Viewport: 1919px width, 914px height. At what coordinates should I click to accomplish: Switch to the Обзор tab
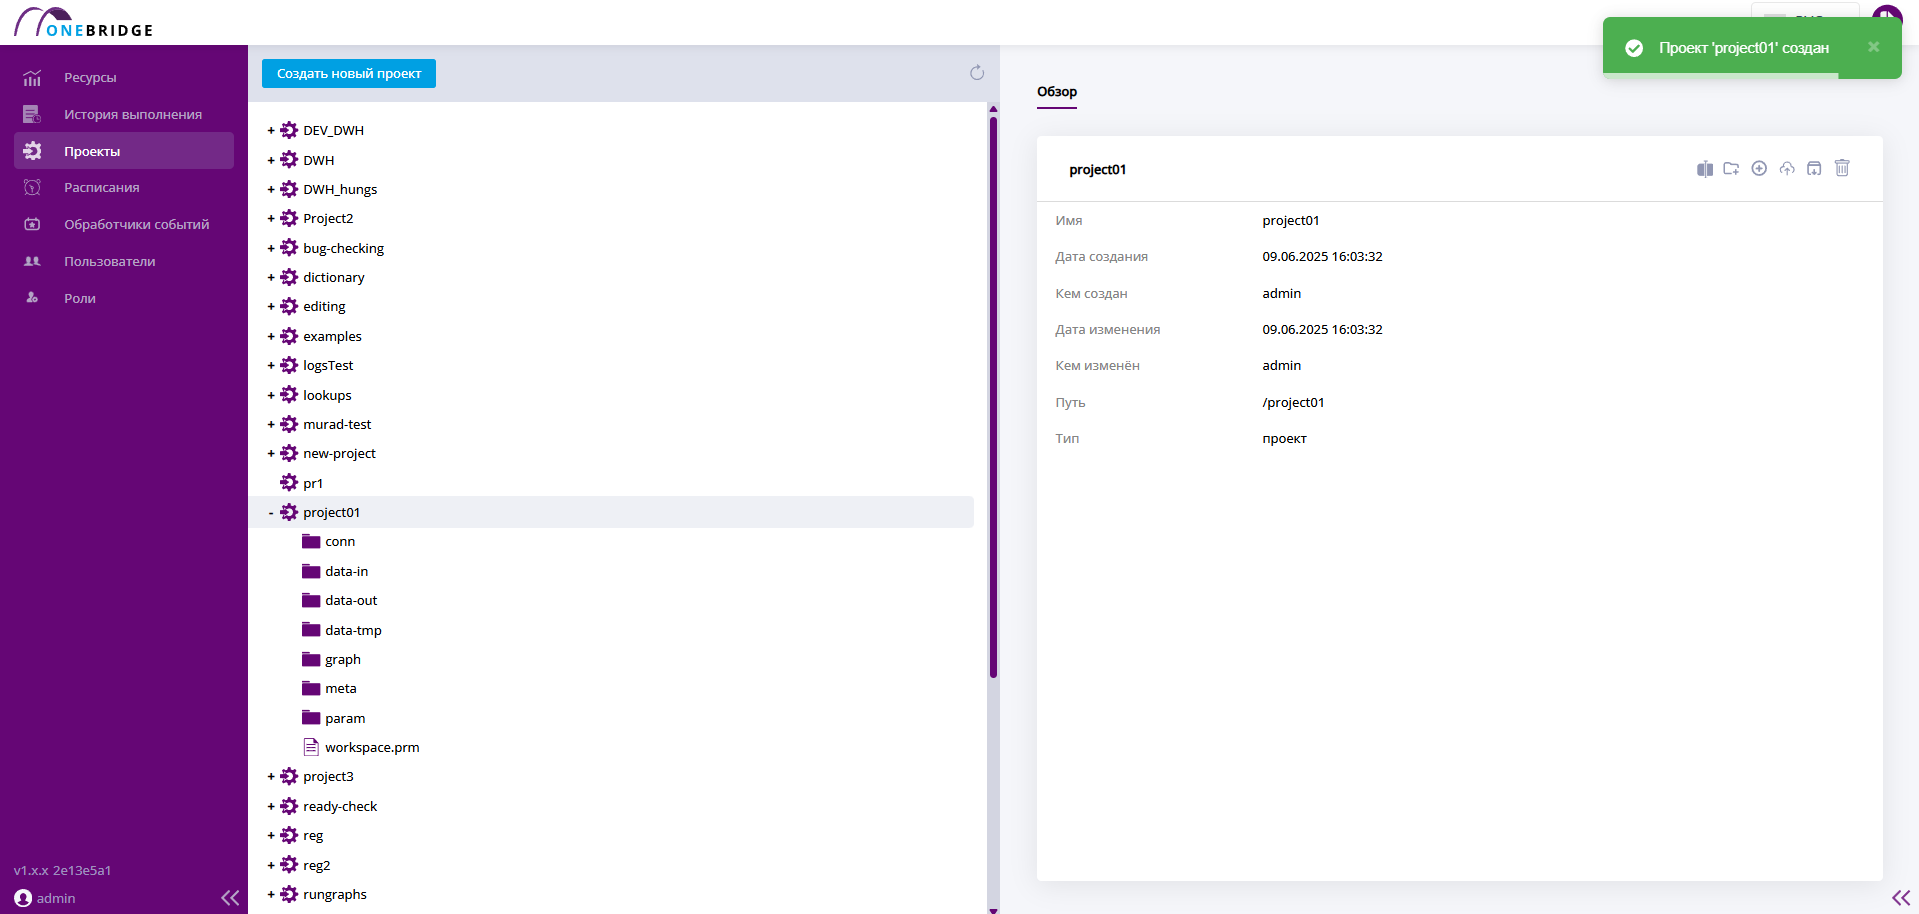click(1057, 92)
